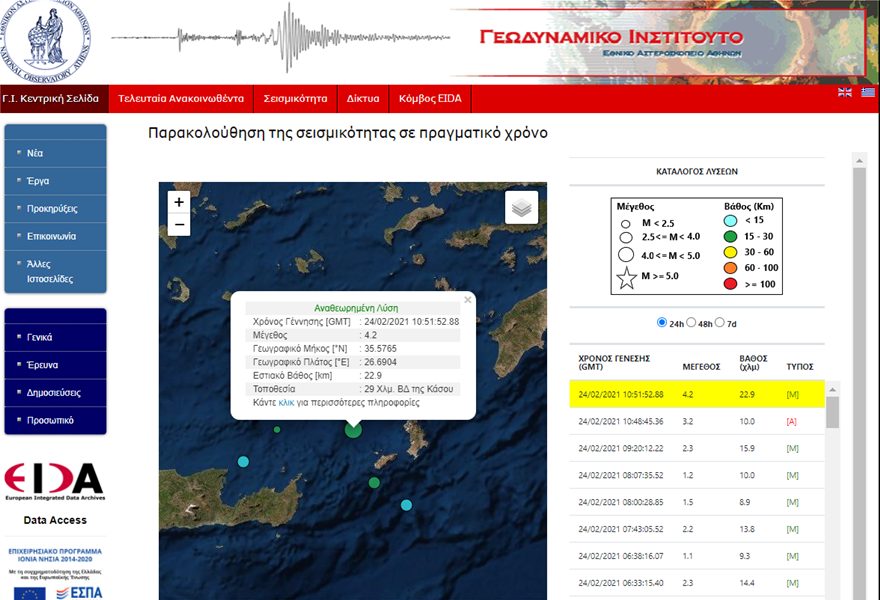Expand the Τελευταία Ανακοινωθέντα menu
The image size is (880, 600).
tap(181, 99)
